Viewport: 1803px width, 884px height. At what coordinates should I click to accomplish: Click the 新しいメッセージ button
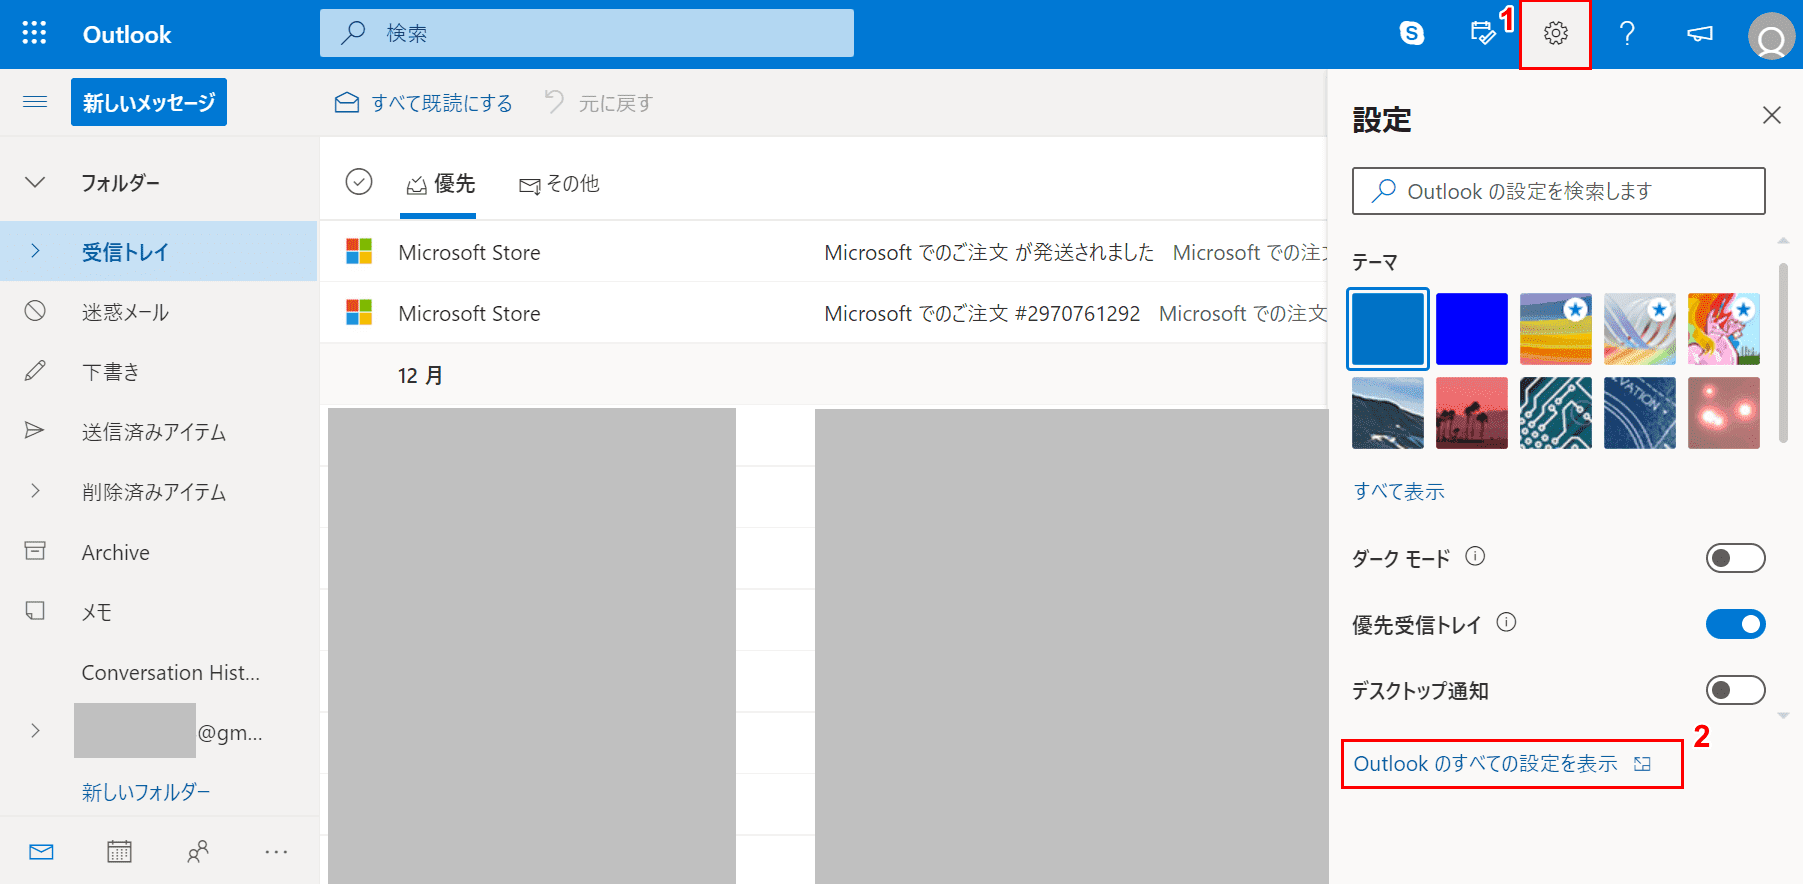(149, 103)
